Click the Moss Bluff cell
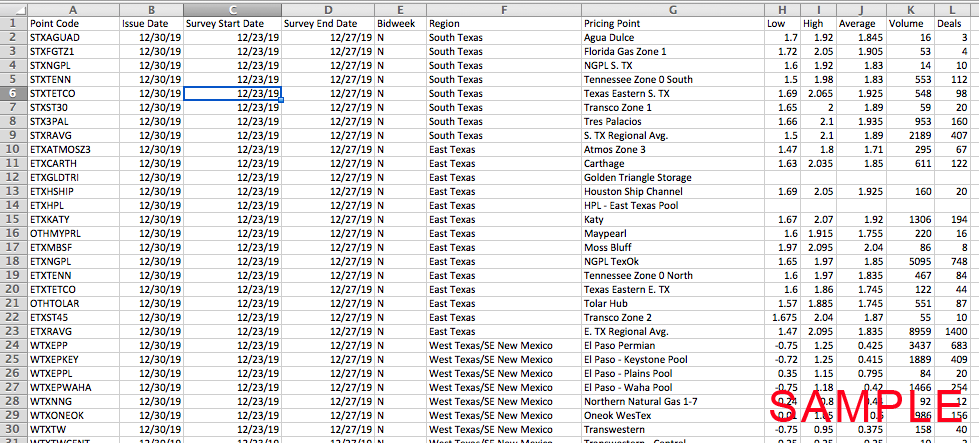 click(673, 247)
